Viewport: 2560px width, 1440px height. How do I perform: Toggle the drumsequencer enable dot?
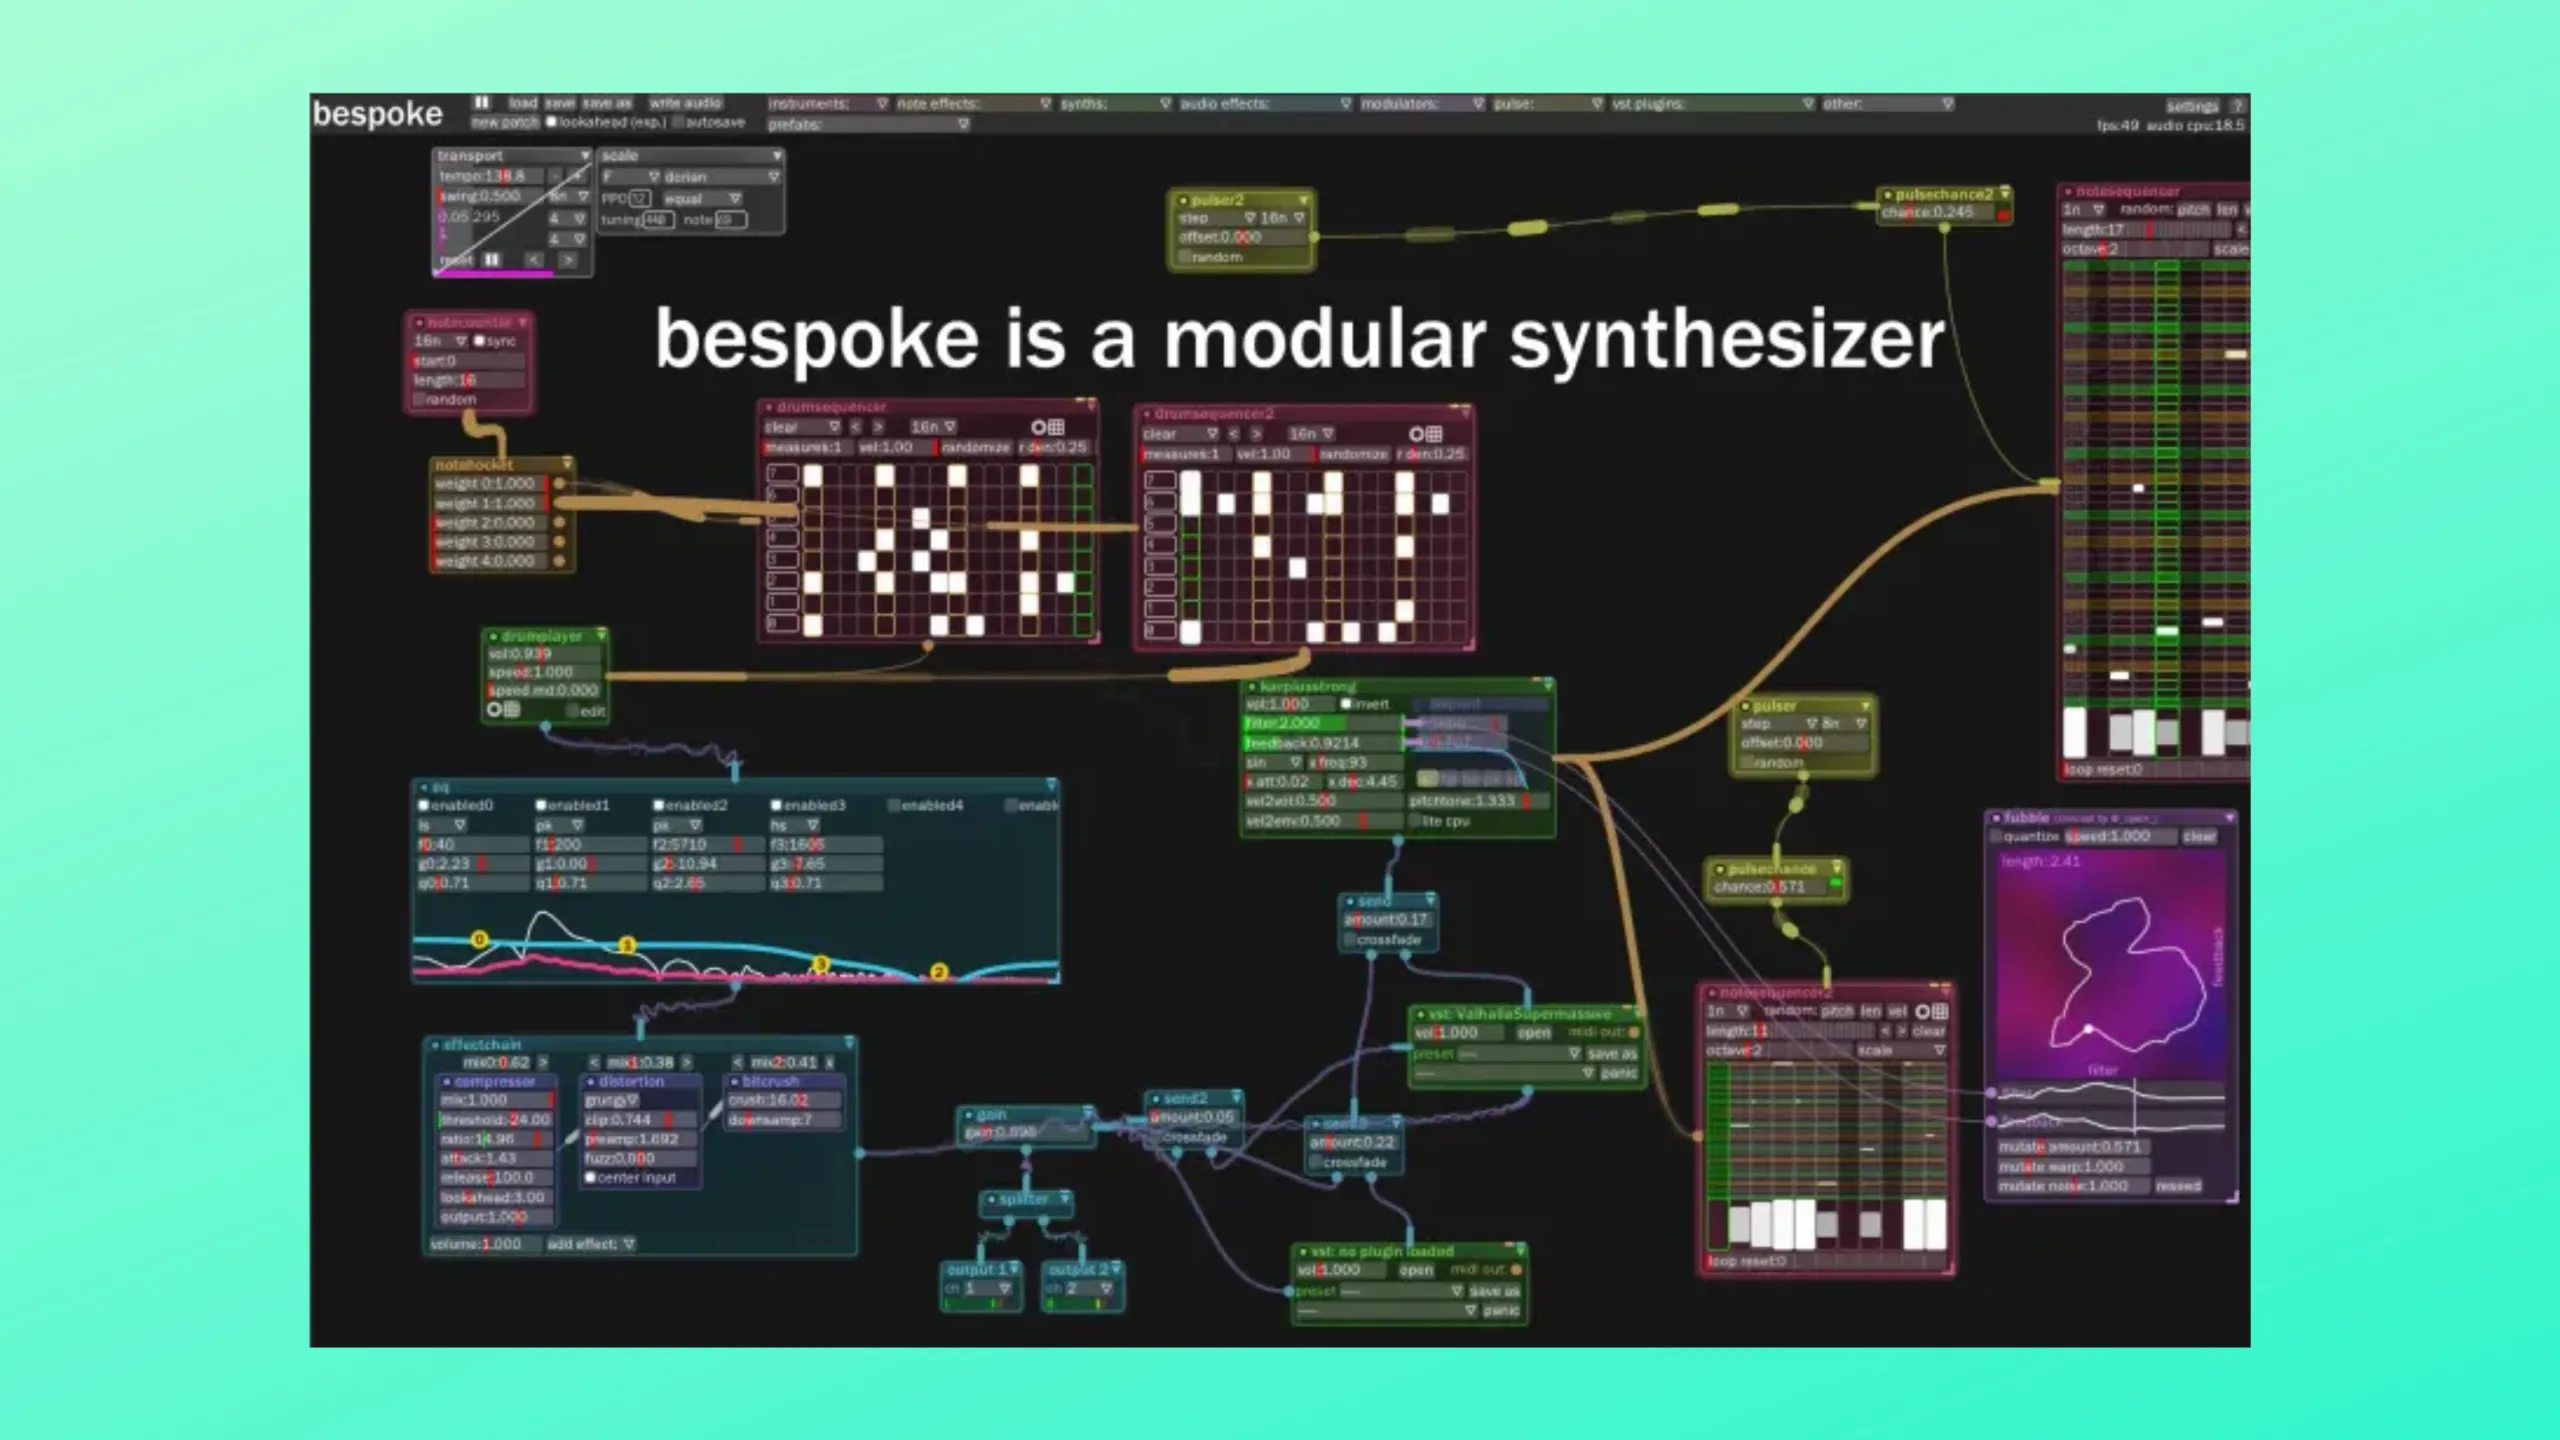coord(769,408)
